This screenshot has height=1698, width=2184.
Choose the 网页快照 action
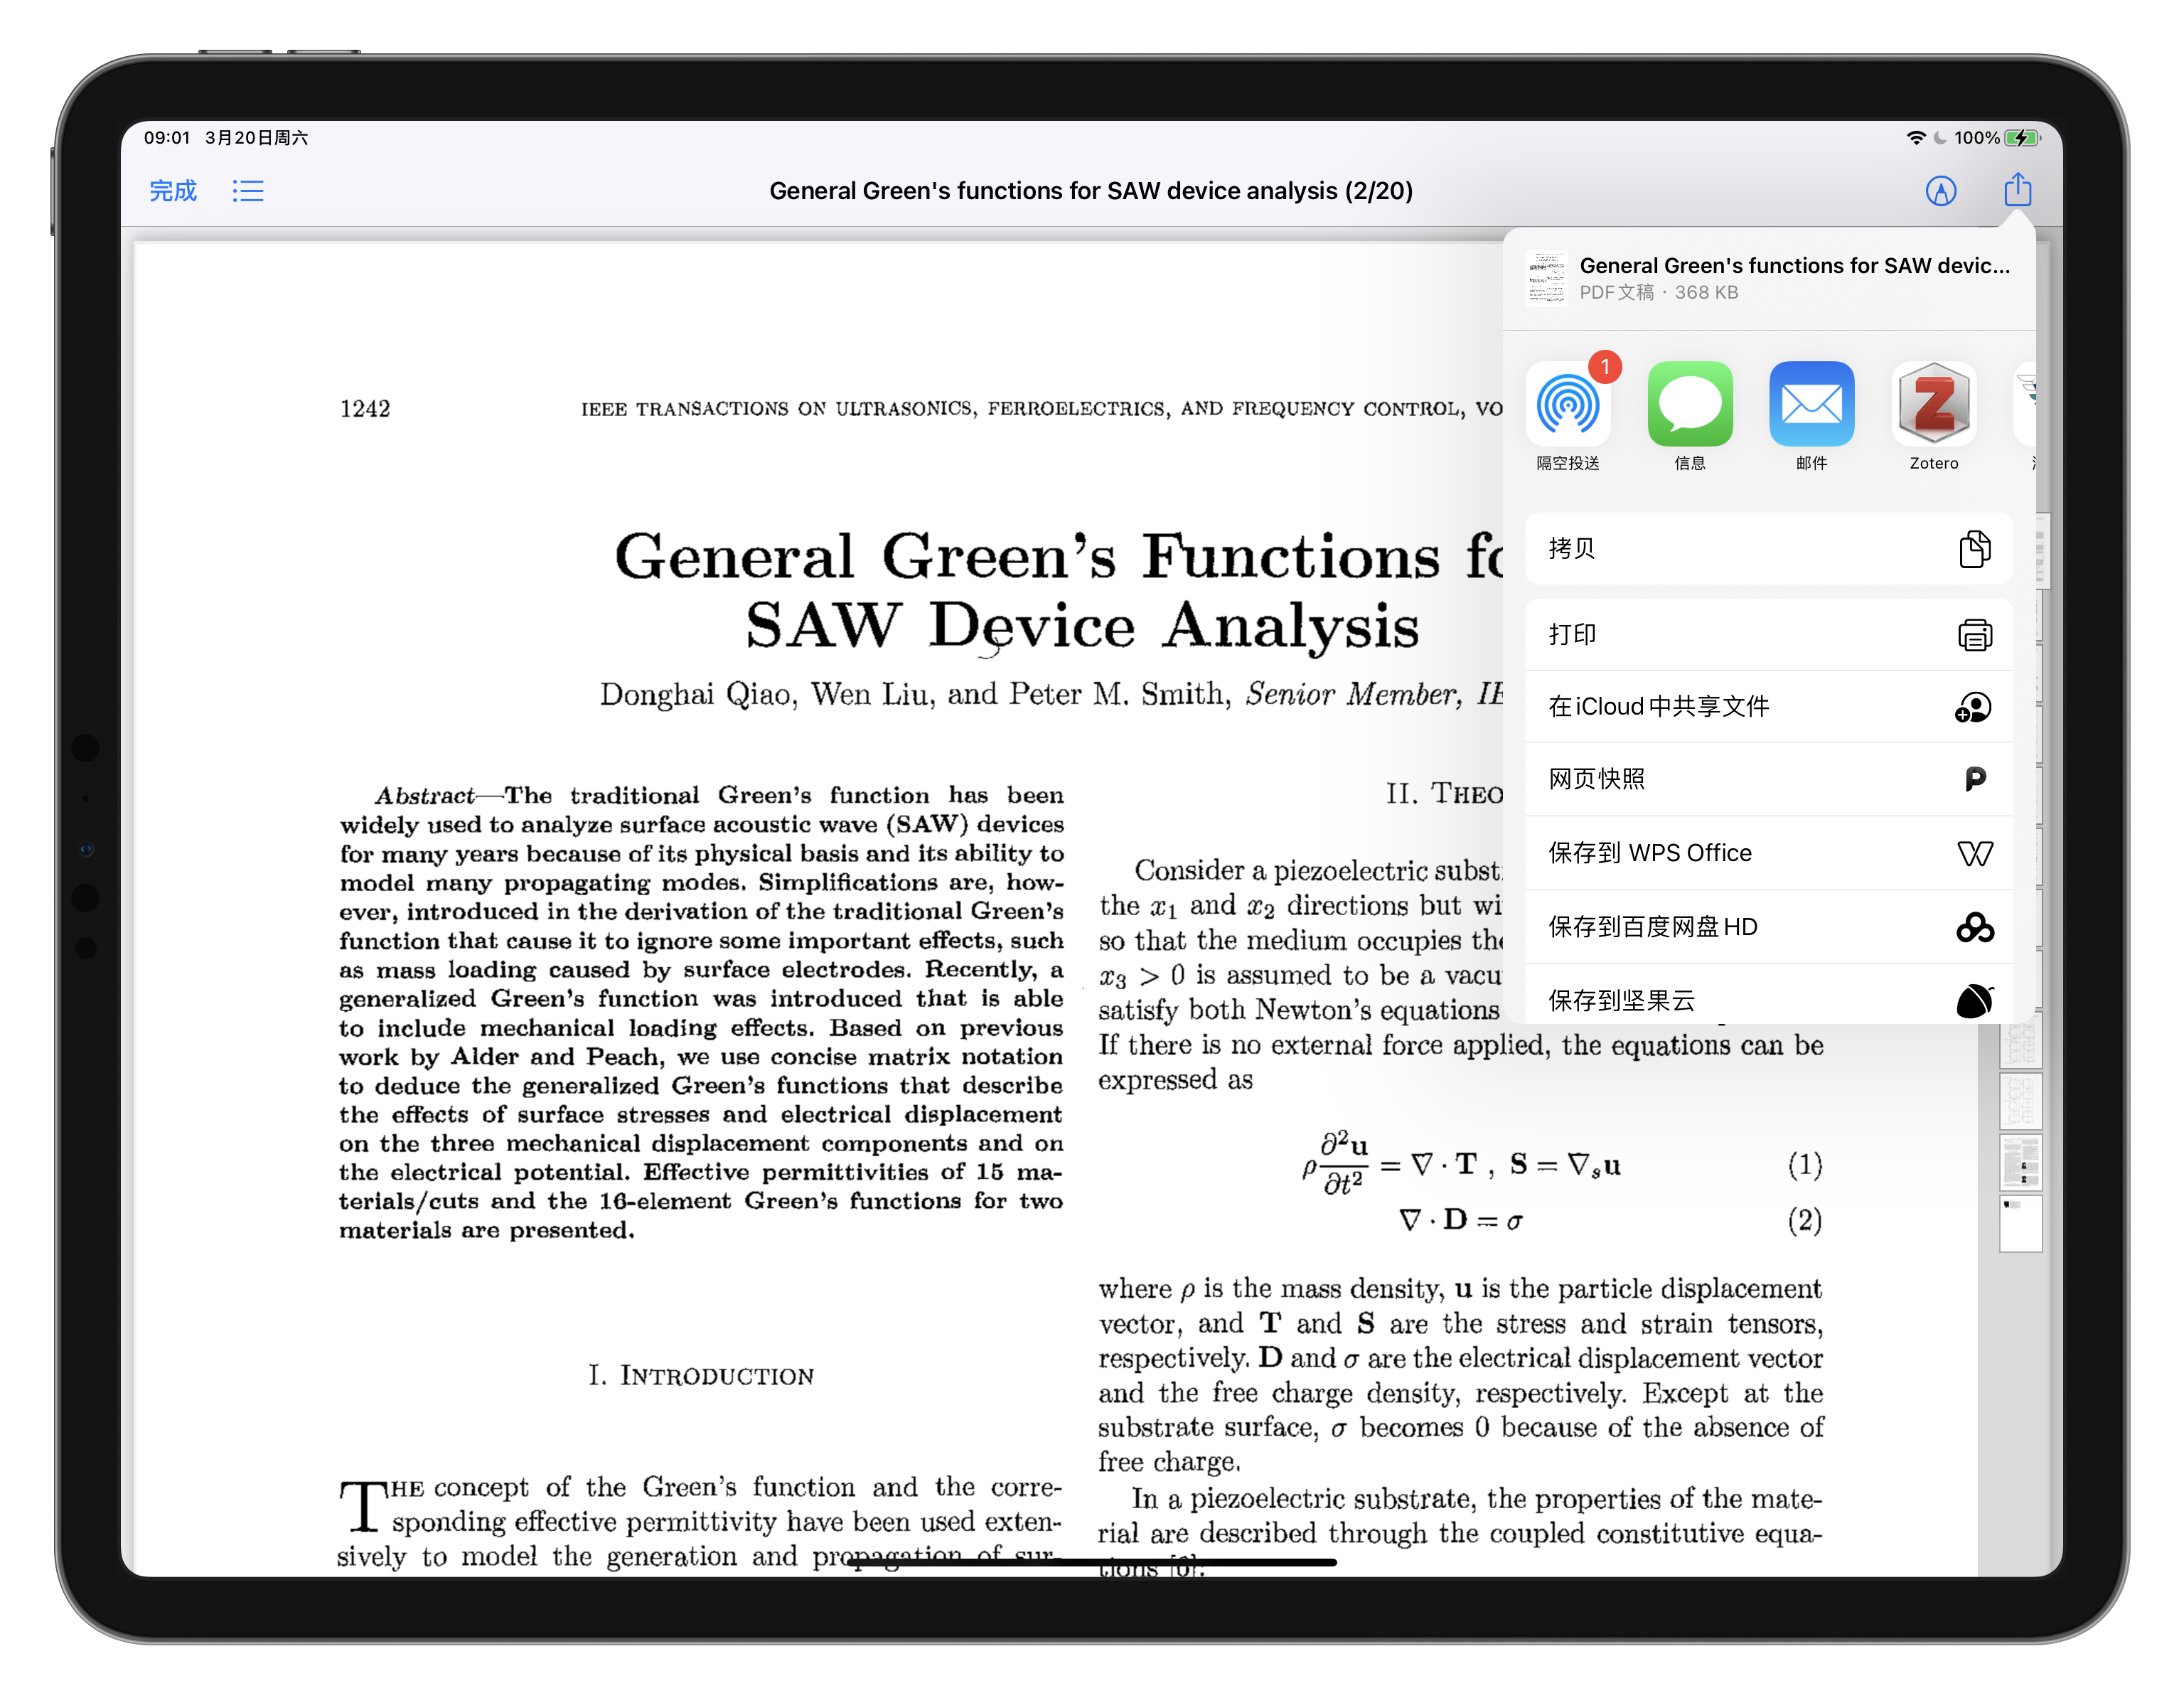[x=1768, y=779]
